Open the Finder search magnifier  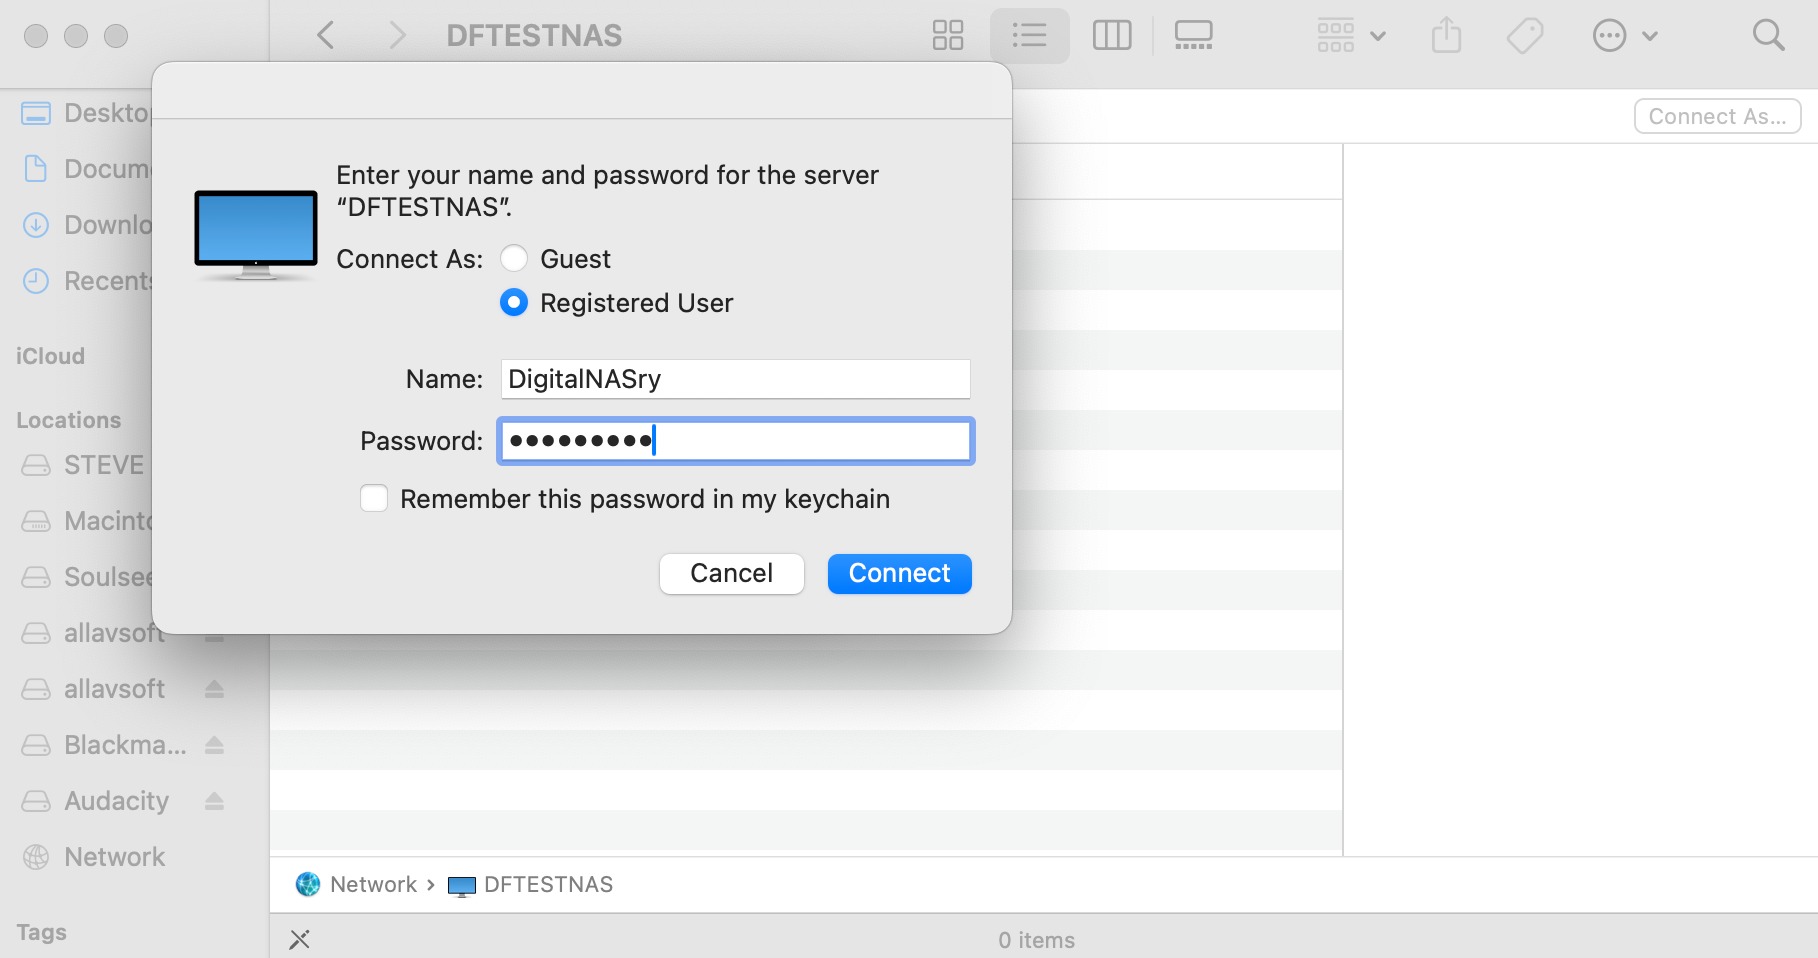[x=1768, y=36]
